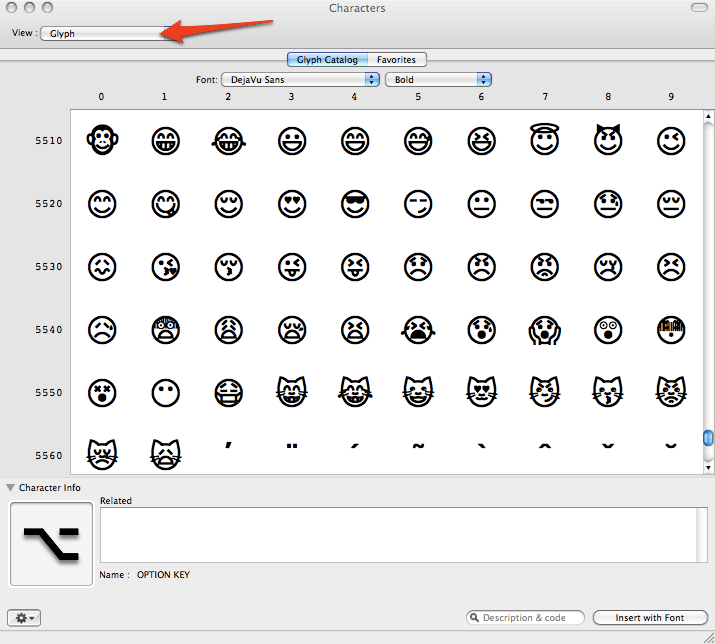The width and height of the screenshot is (715, 644).
Task: Switch to the Favorites tab
Action: click(396, 60)
